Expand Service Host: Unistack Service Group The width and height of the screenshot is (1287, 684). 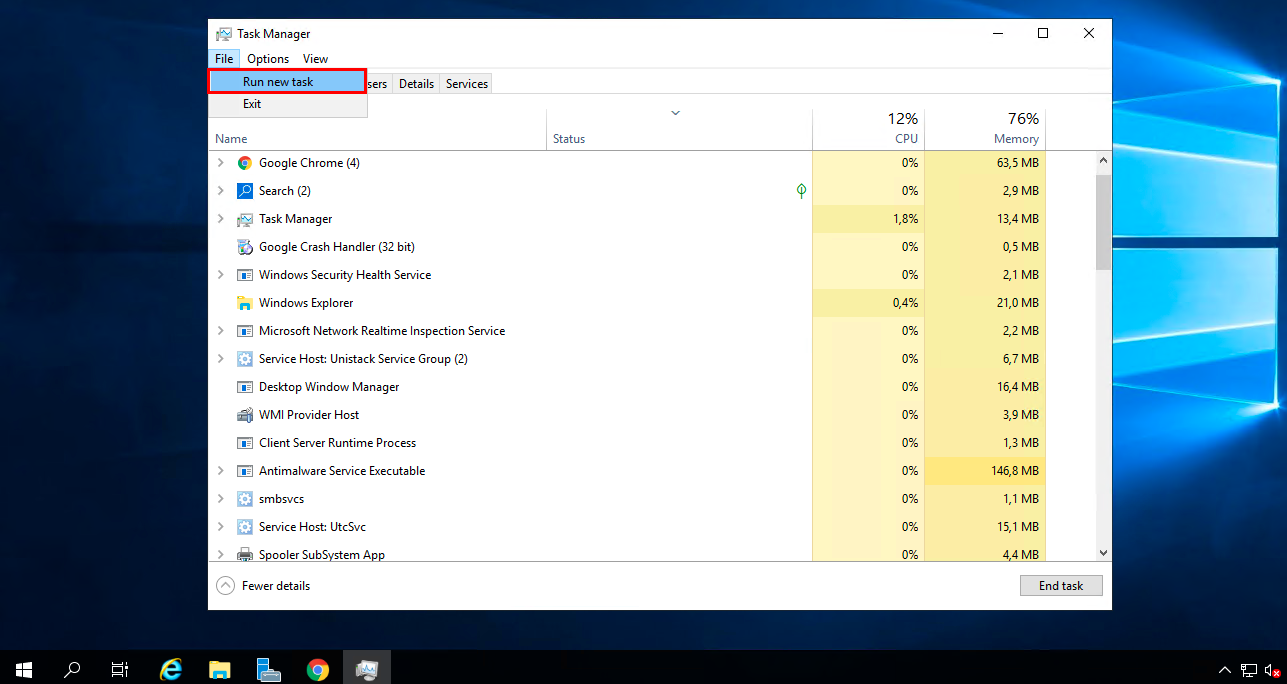tap(221, 359)
